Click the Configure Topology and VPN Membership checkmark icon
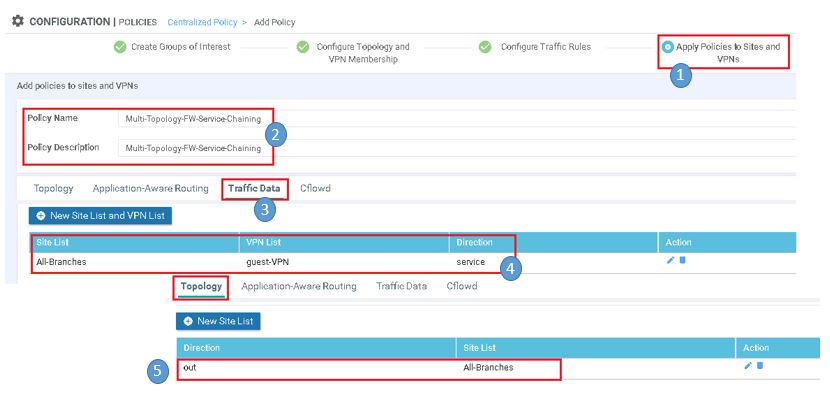830x399 pixels. pos(303,47)
